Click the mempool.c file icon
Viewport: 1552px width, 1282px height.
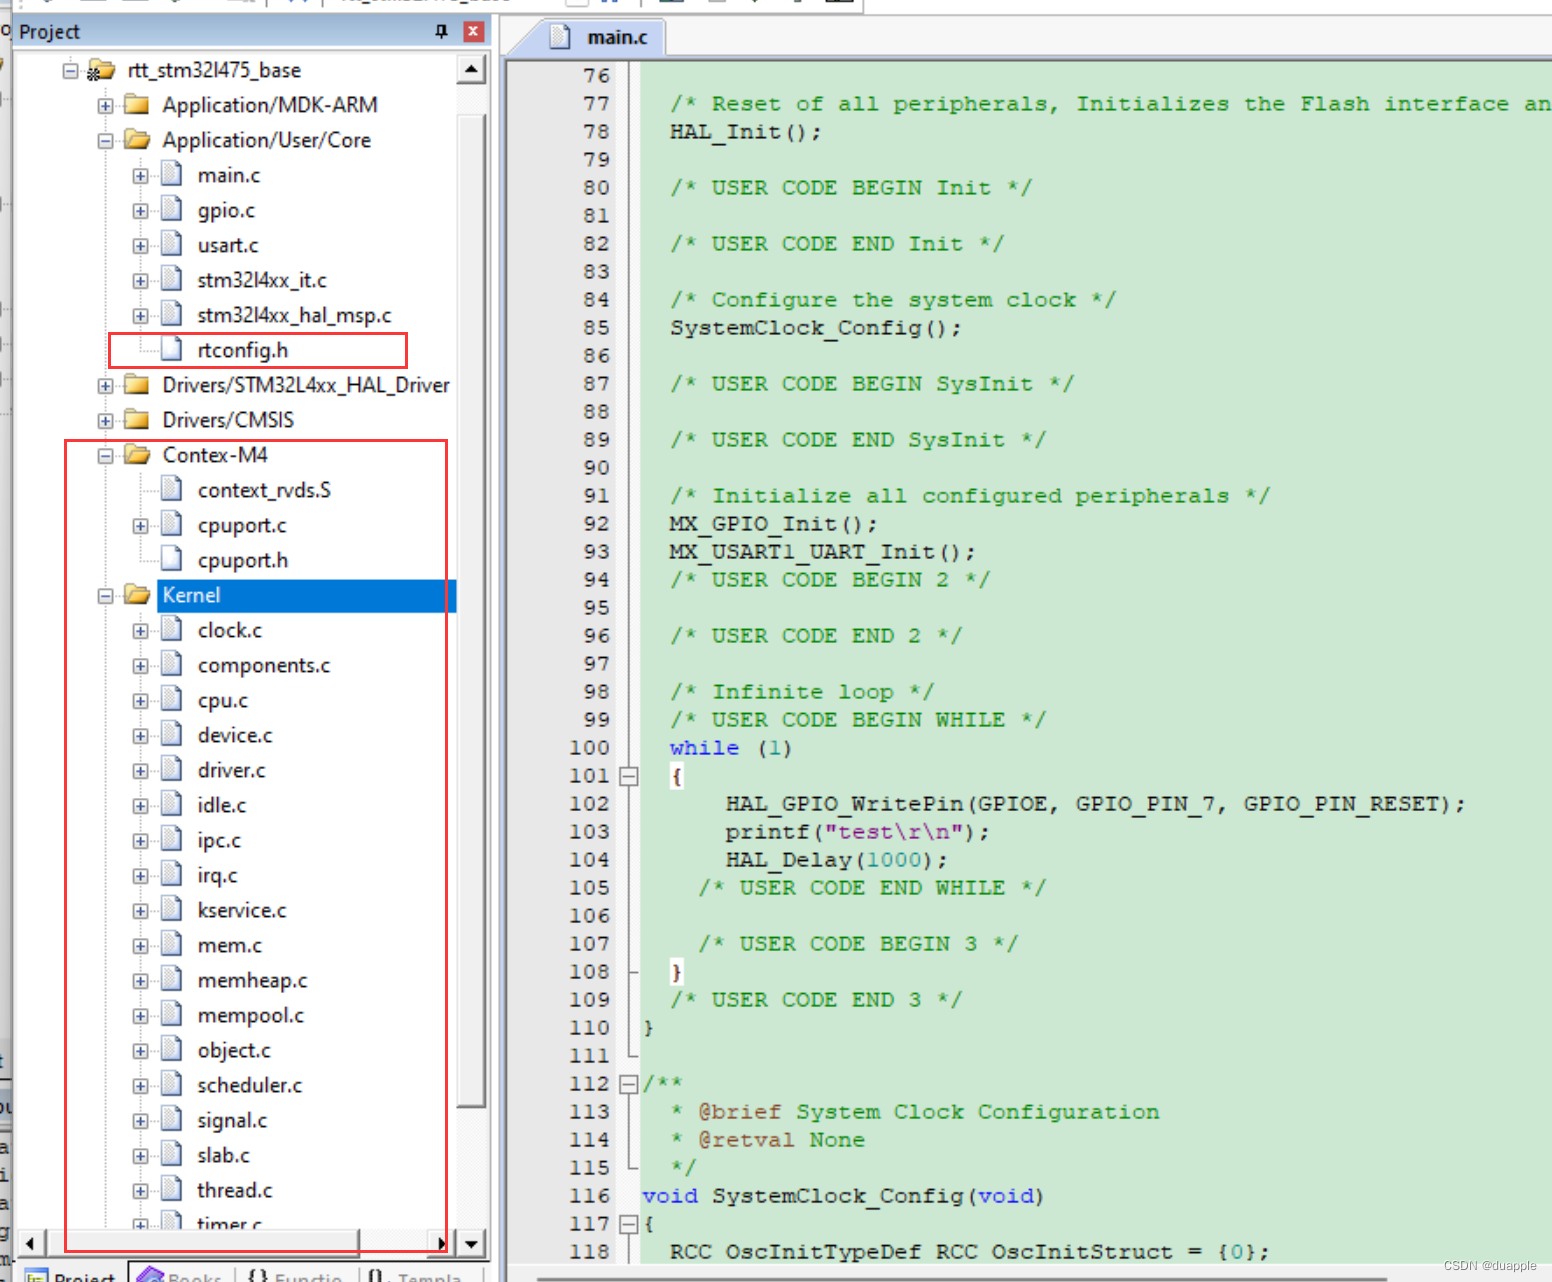(x=172, y=1015)
